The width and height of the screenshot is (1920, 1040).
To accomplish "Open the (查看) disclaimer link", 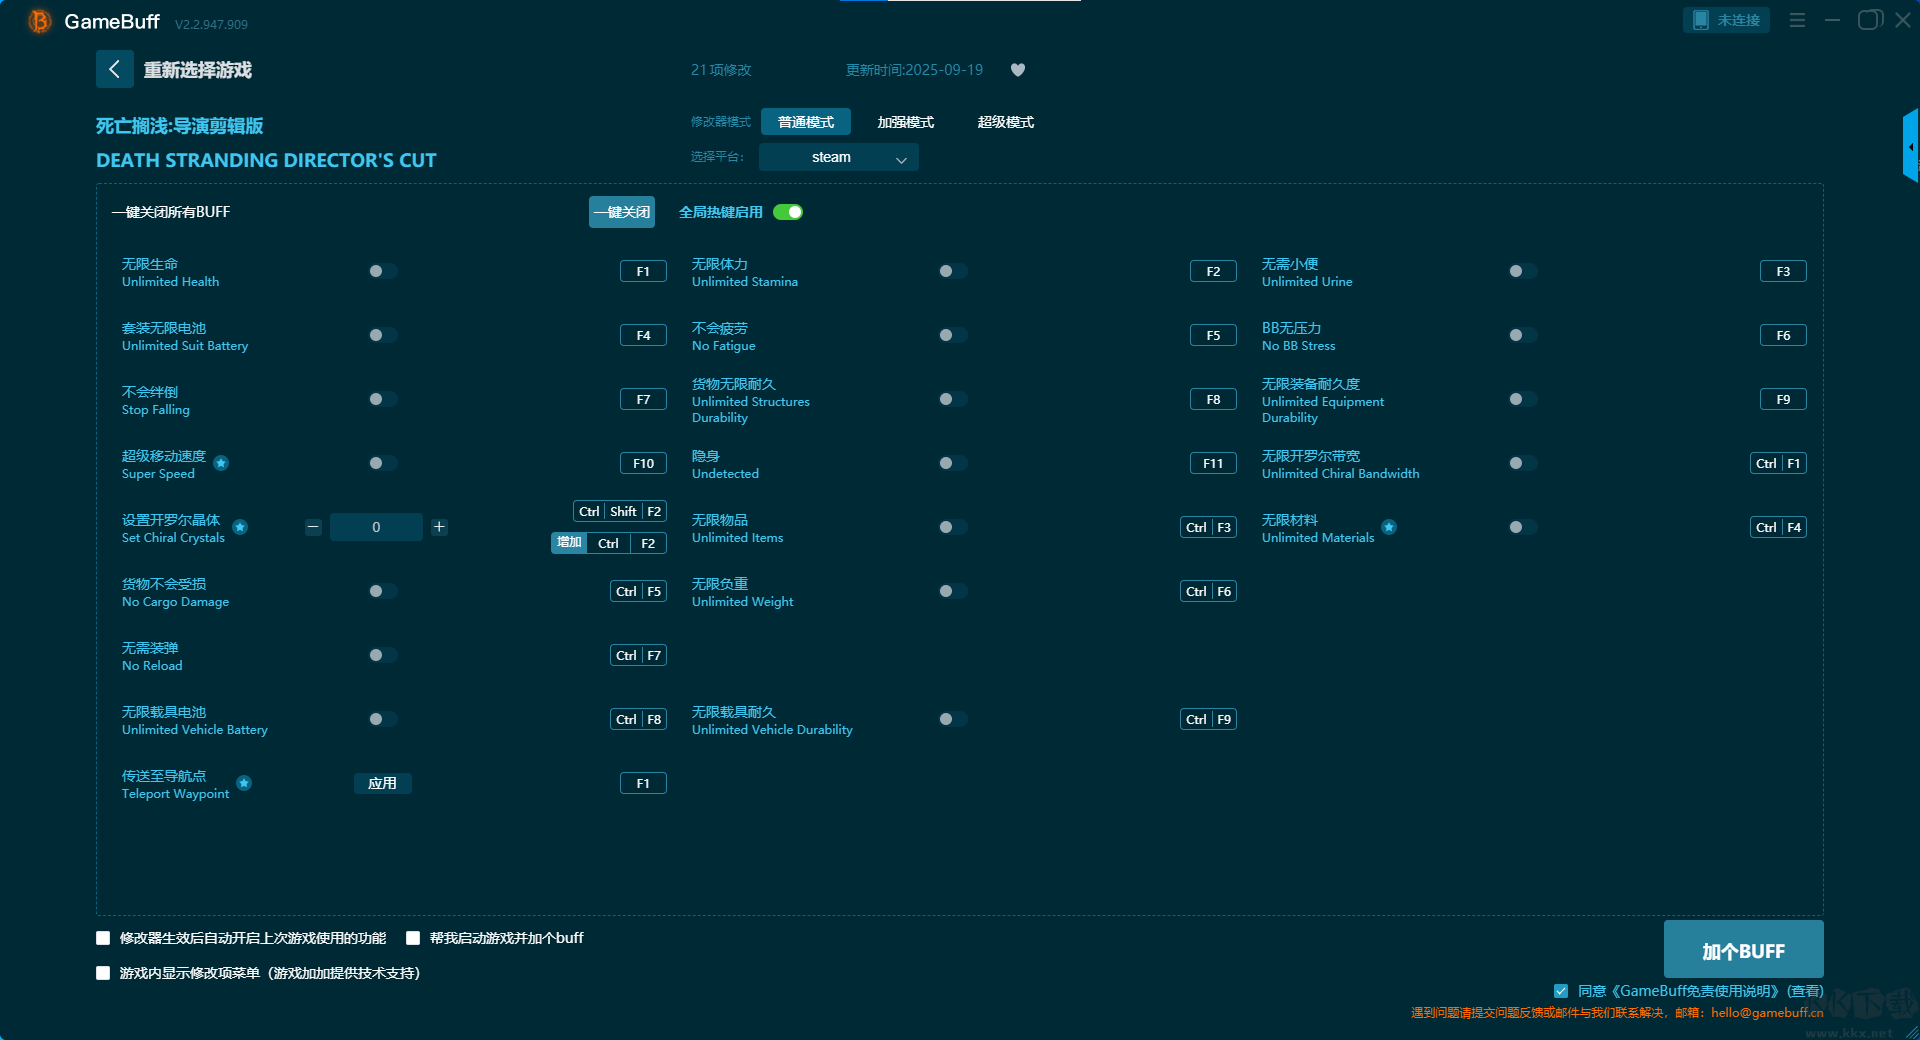I will point(1805,991).
